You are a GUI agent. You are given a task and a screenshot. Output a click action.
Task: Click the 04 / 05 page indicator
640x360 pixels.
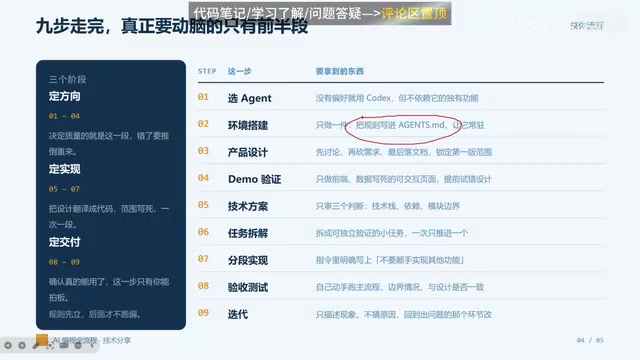point(590,340)
